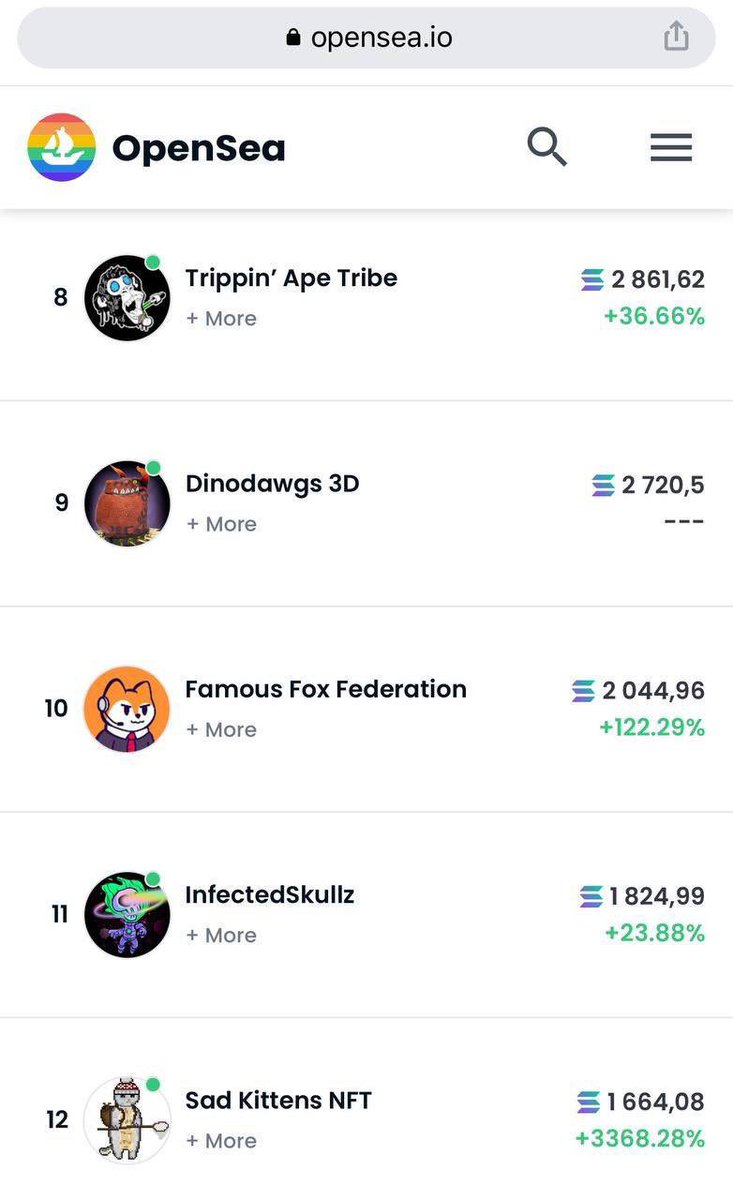Viewport: 733px width, 1200px height.
Task: Open the hamburger menu
Action: click(x=671, y=148)
